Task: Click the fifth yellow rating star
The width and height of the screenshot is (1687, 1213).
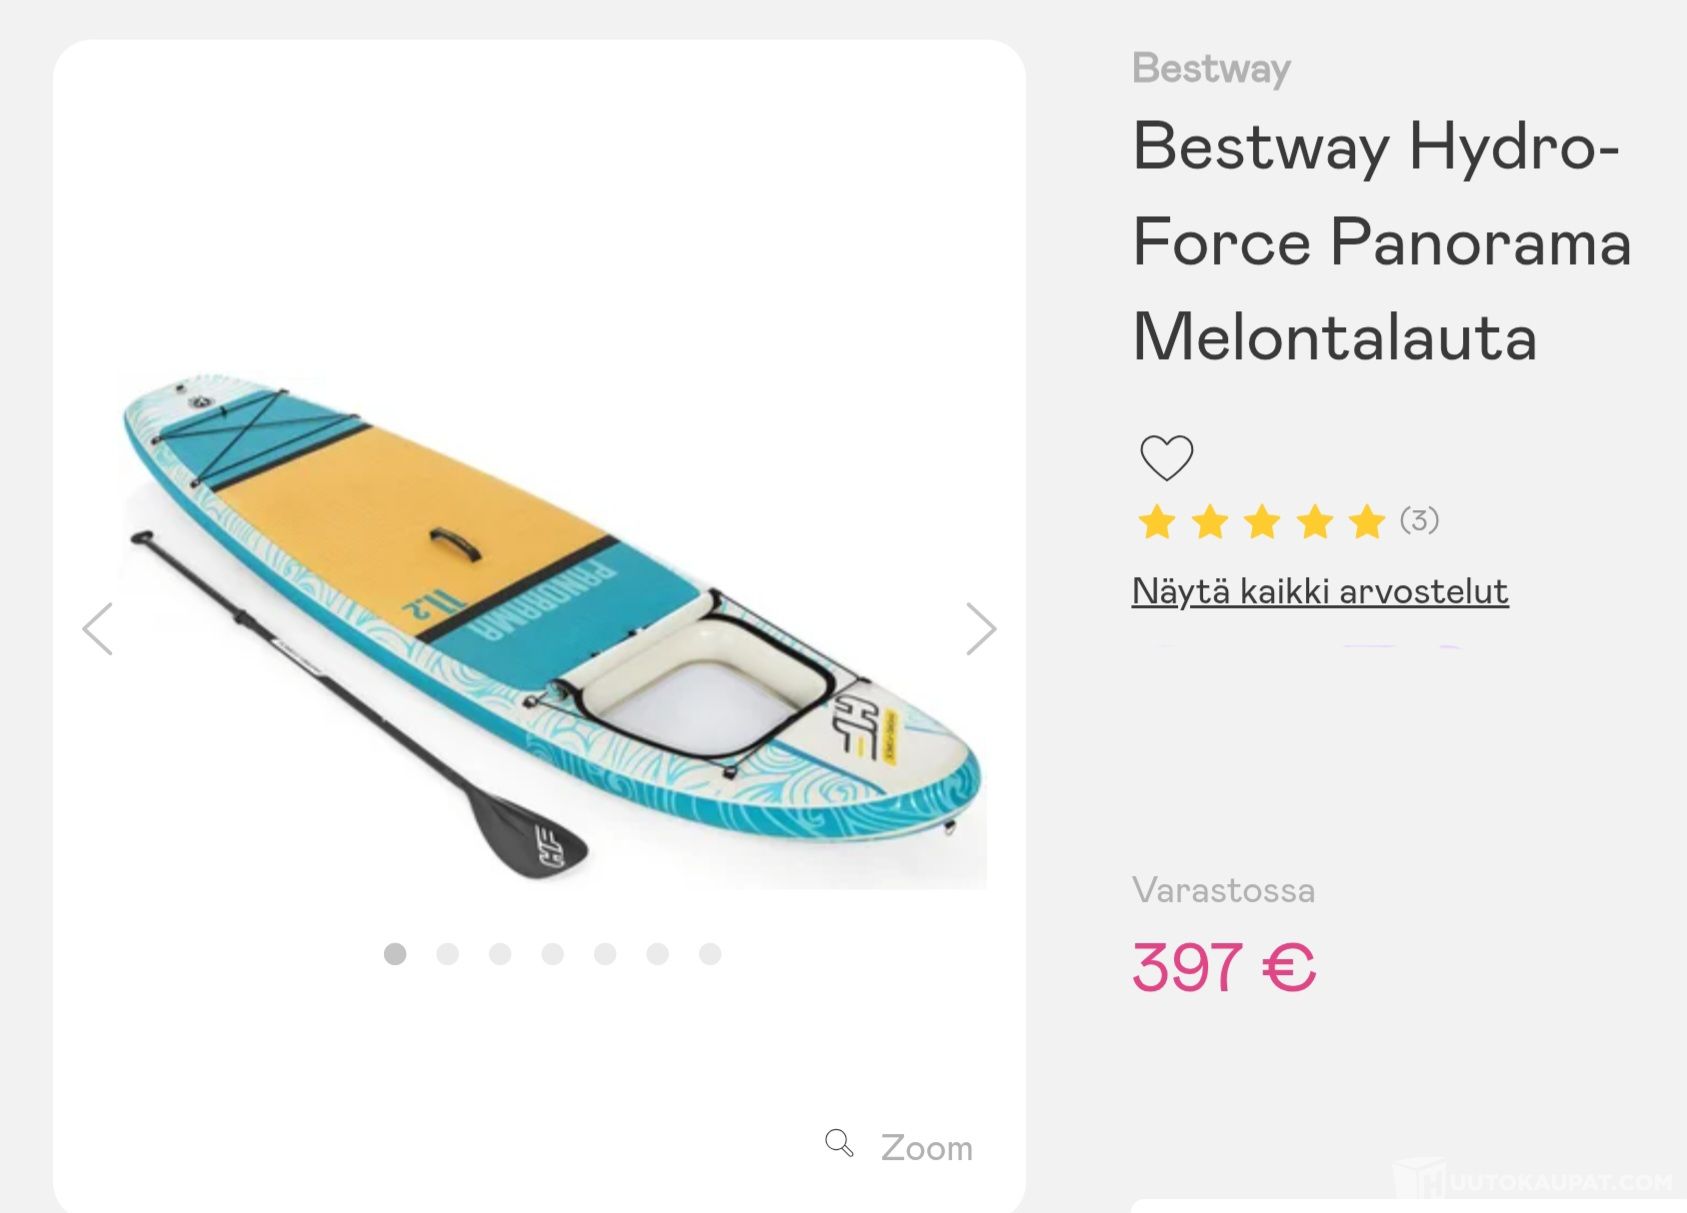Action: pyautogui.click(x=1366, y=521)
